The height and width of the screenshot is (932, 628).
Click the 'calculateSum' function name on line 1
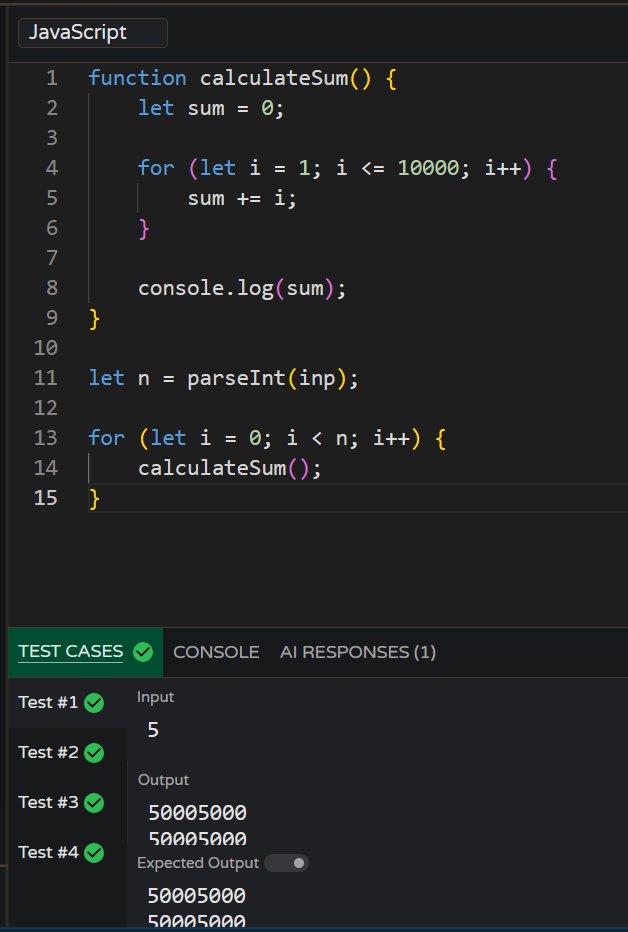(274, 78)
